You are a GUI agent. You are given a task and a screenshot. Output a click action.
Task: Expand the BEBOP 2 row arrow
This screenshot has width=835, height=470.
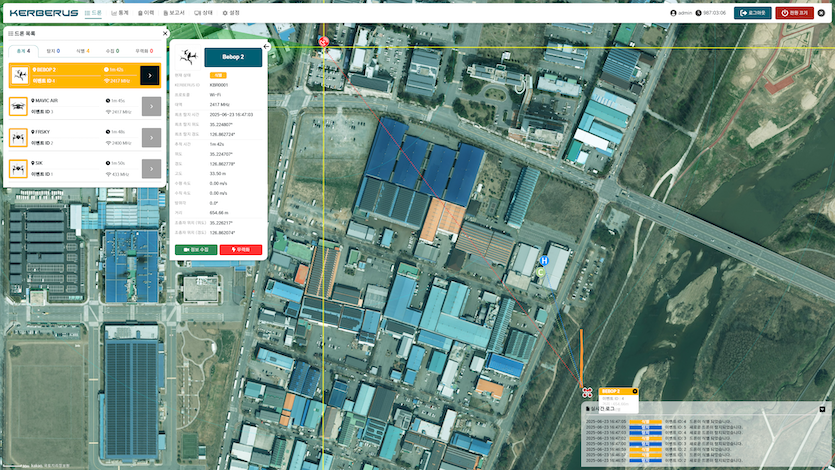(x=151, y=75)
